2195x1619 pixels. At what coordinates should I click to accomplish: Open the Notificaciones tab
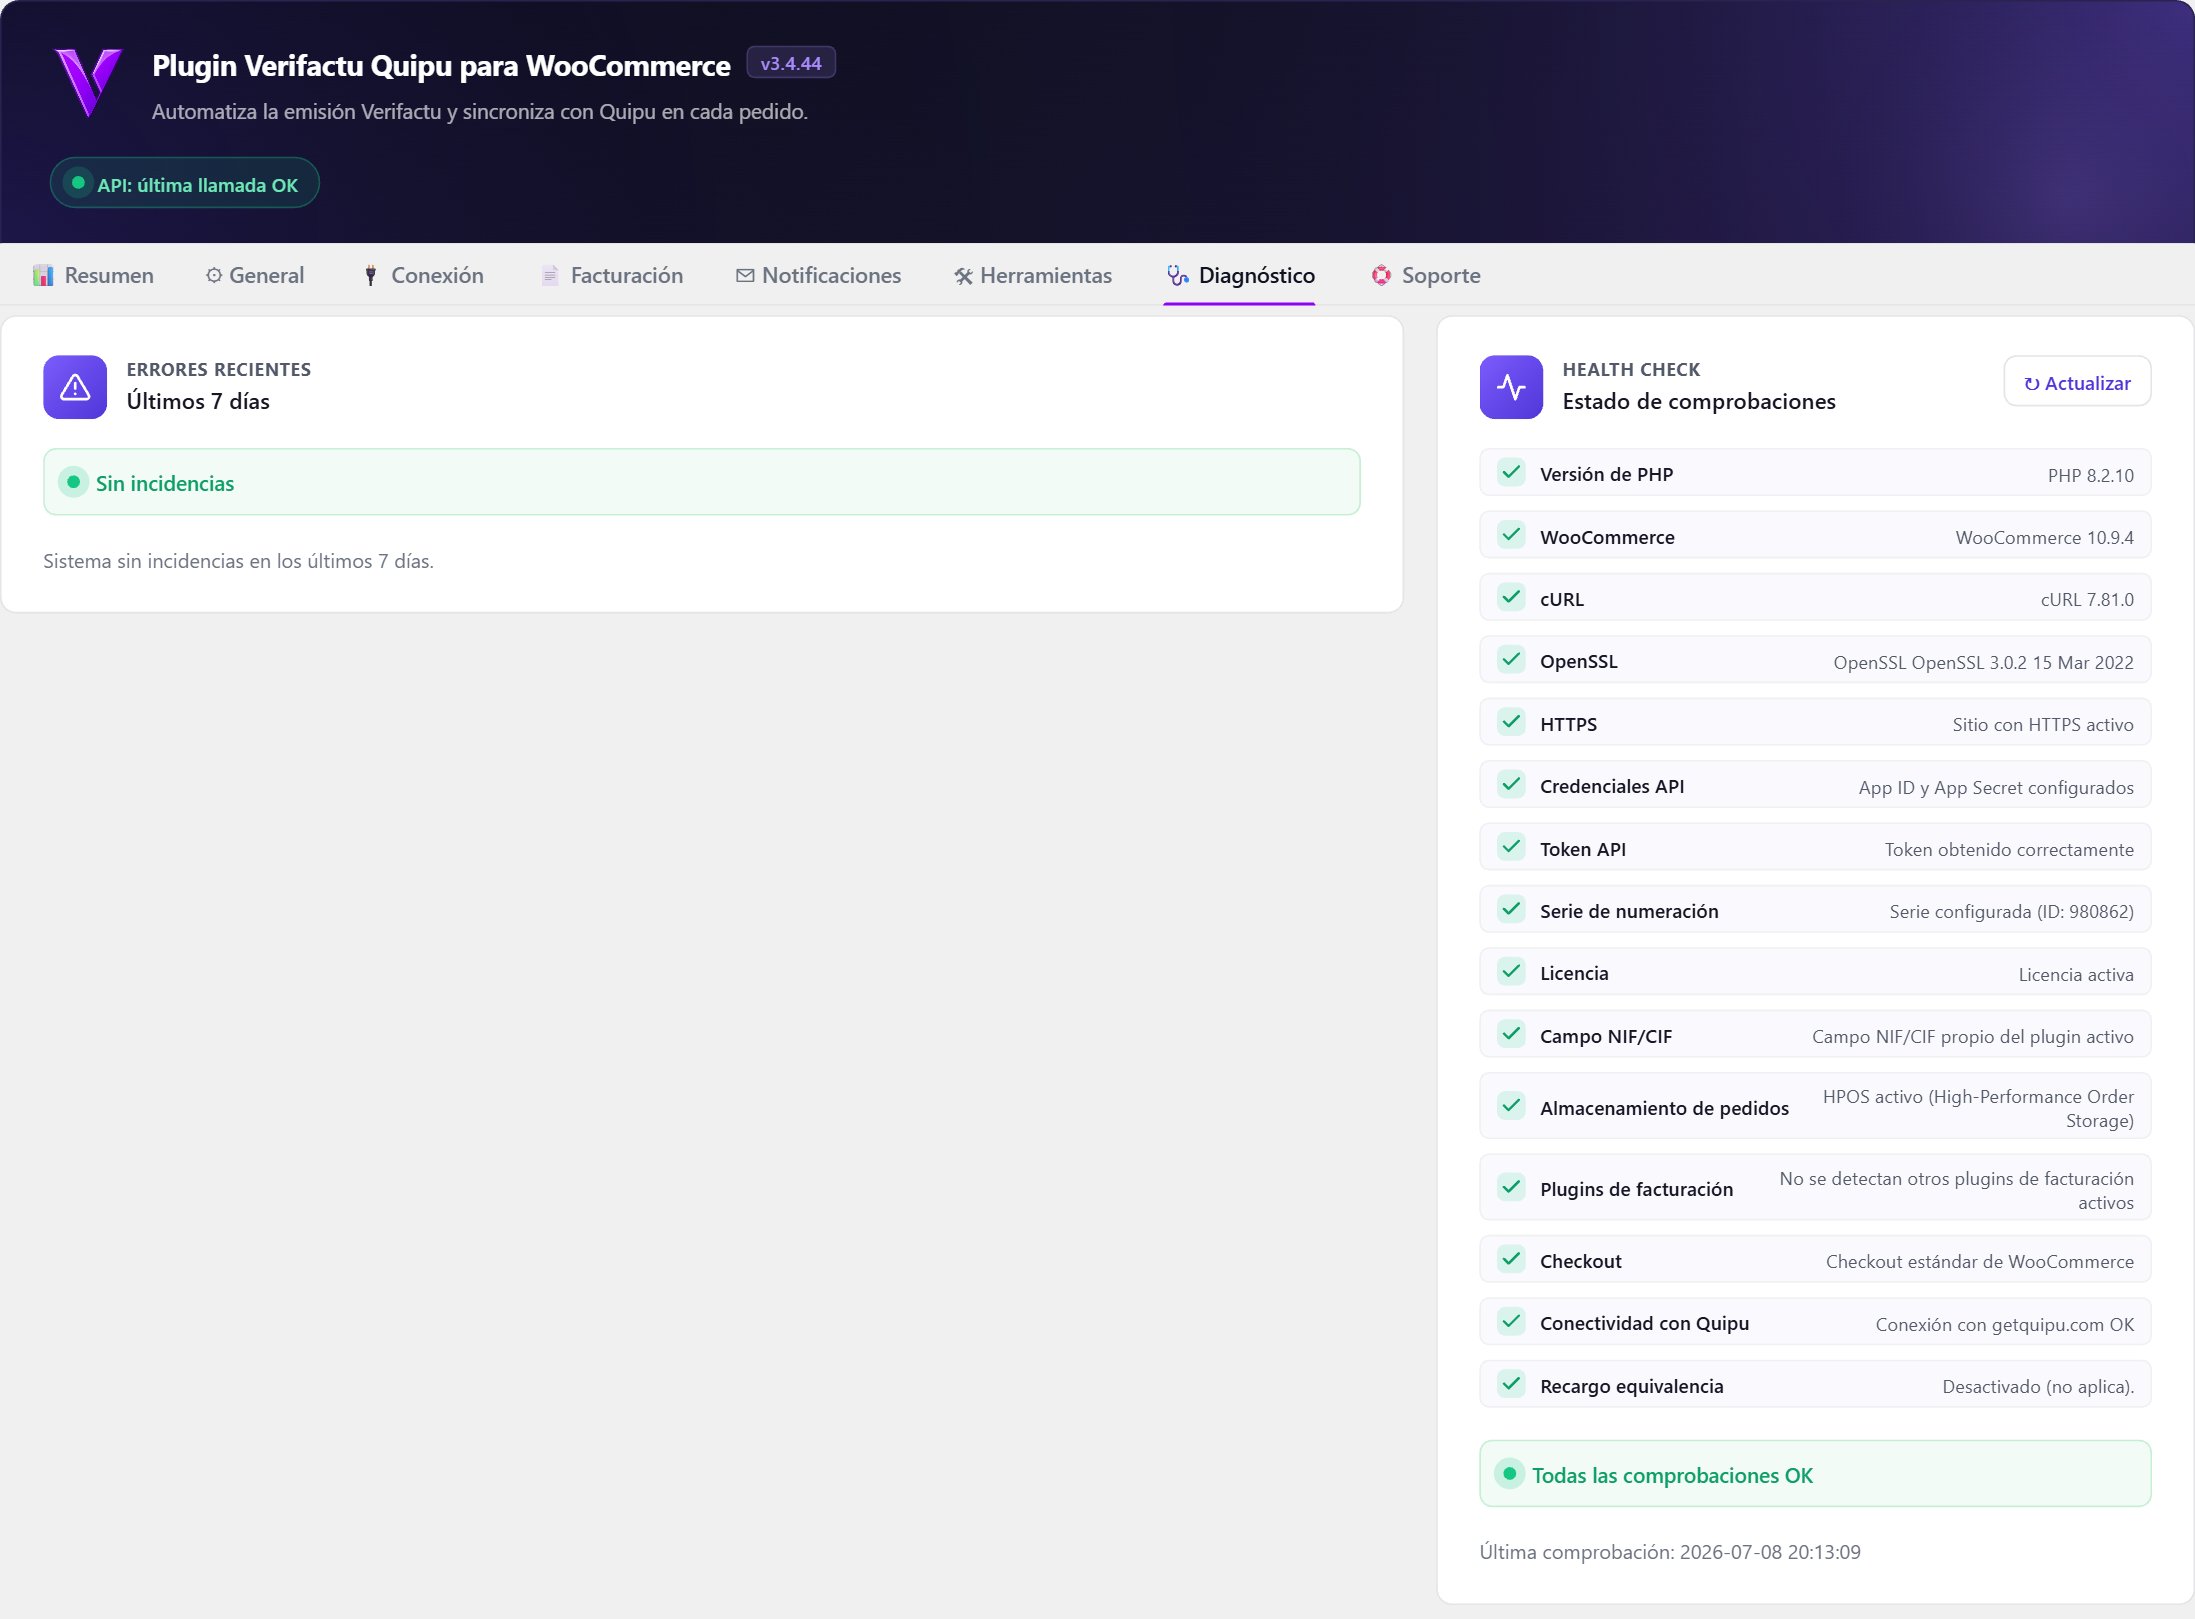[x=818, y=275]
